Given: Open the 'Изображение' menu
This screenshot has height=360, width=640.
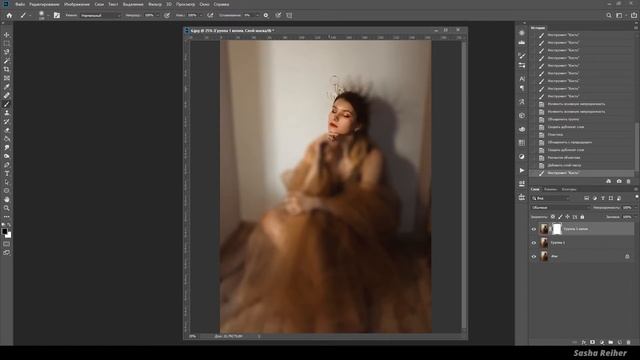Looking at the screenshot, I should click(x=77, y=4).
